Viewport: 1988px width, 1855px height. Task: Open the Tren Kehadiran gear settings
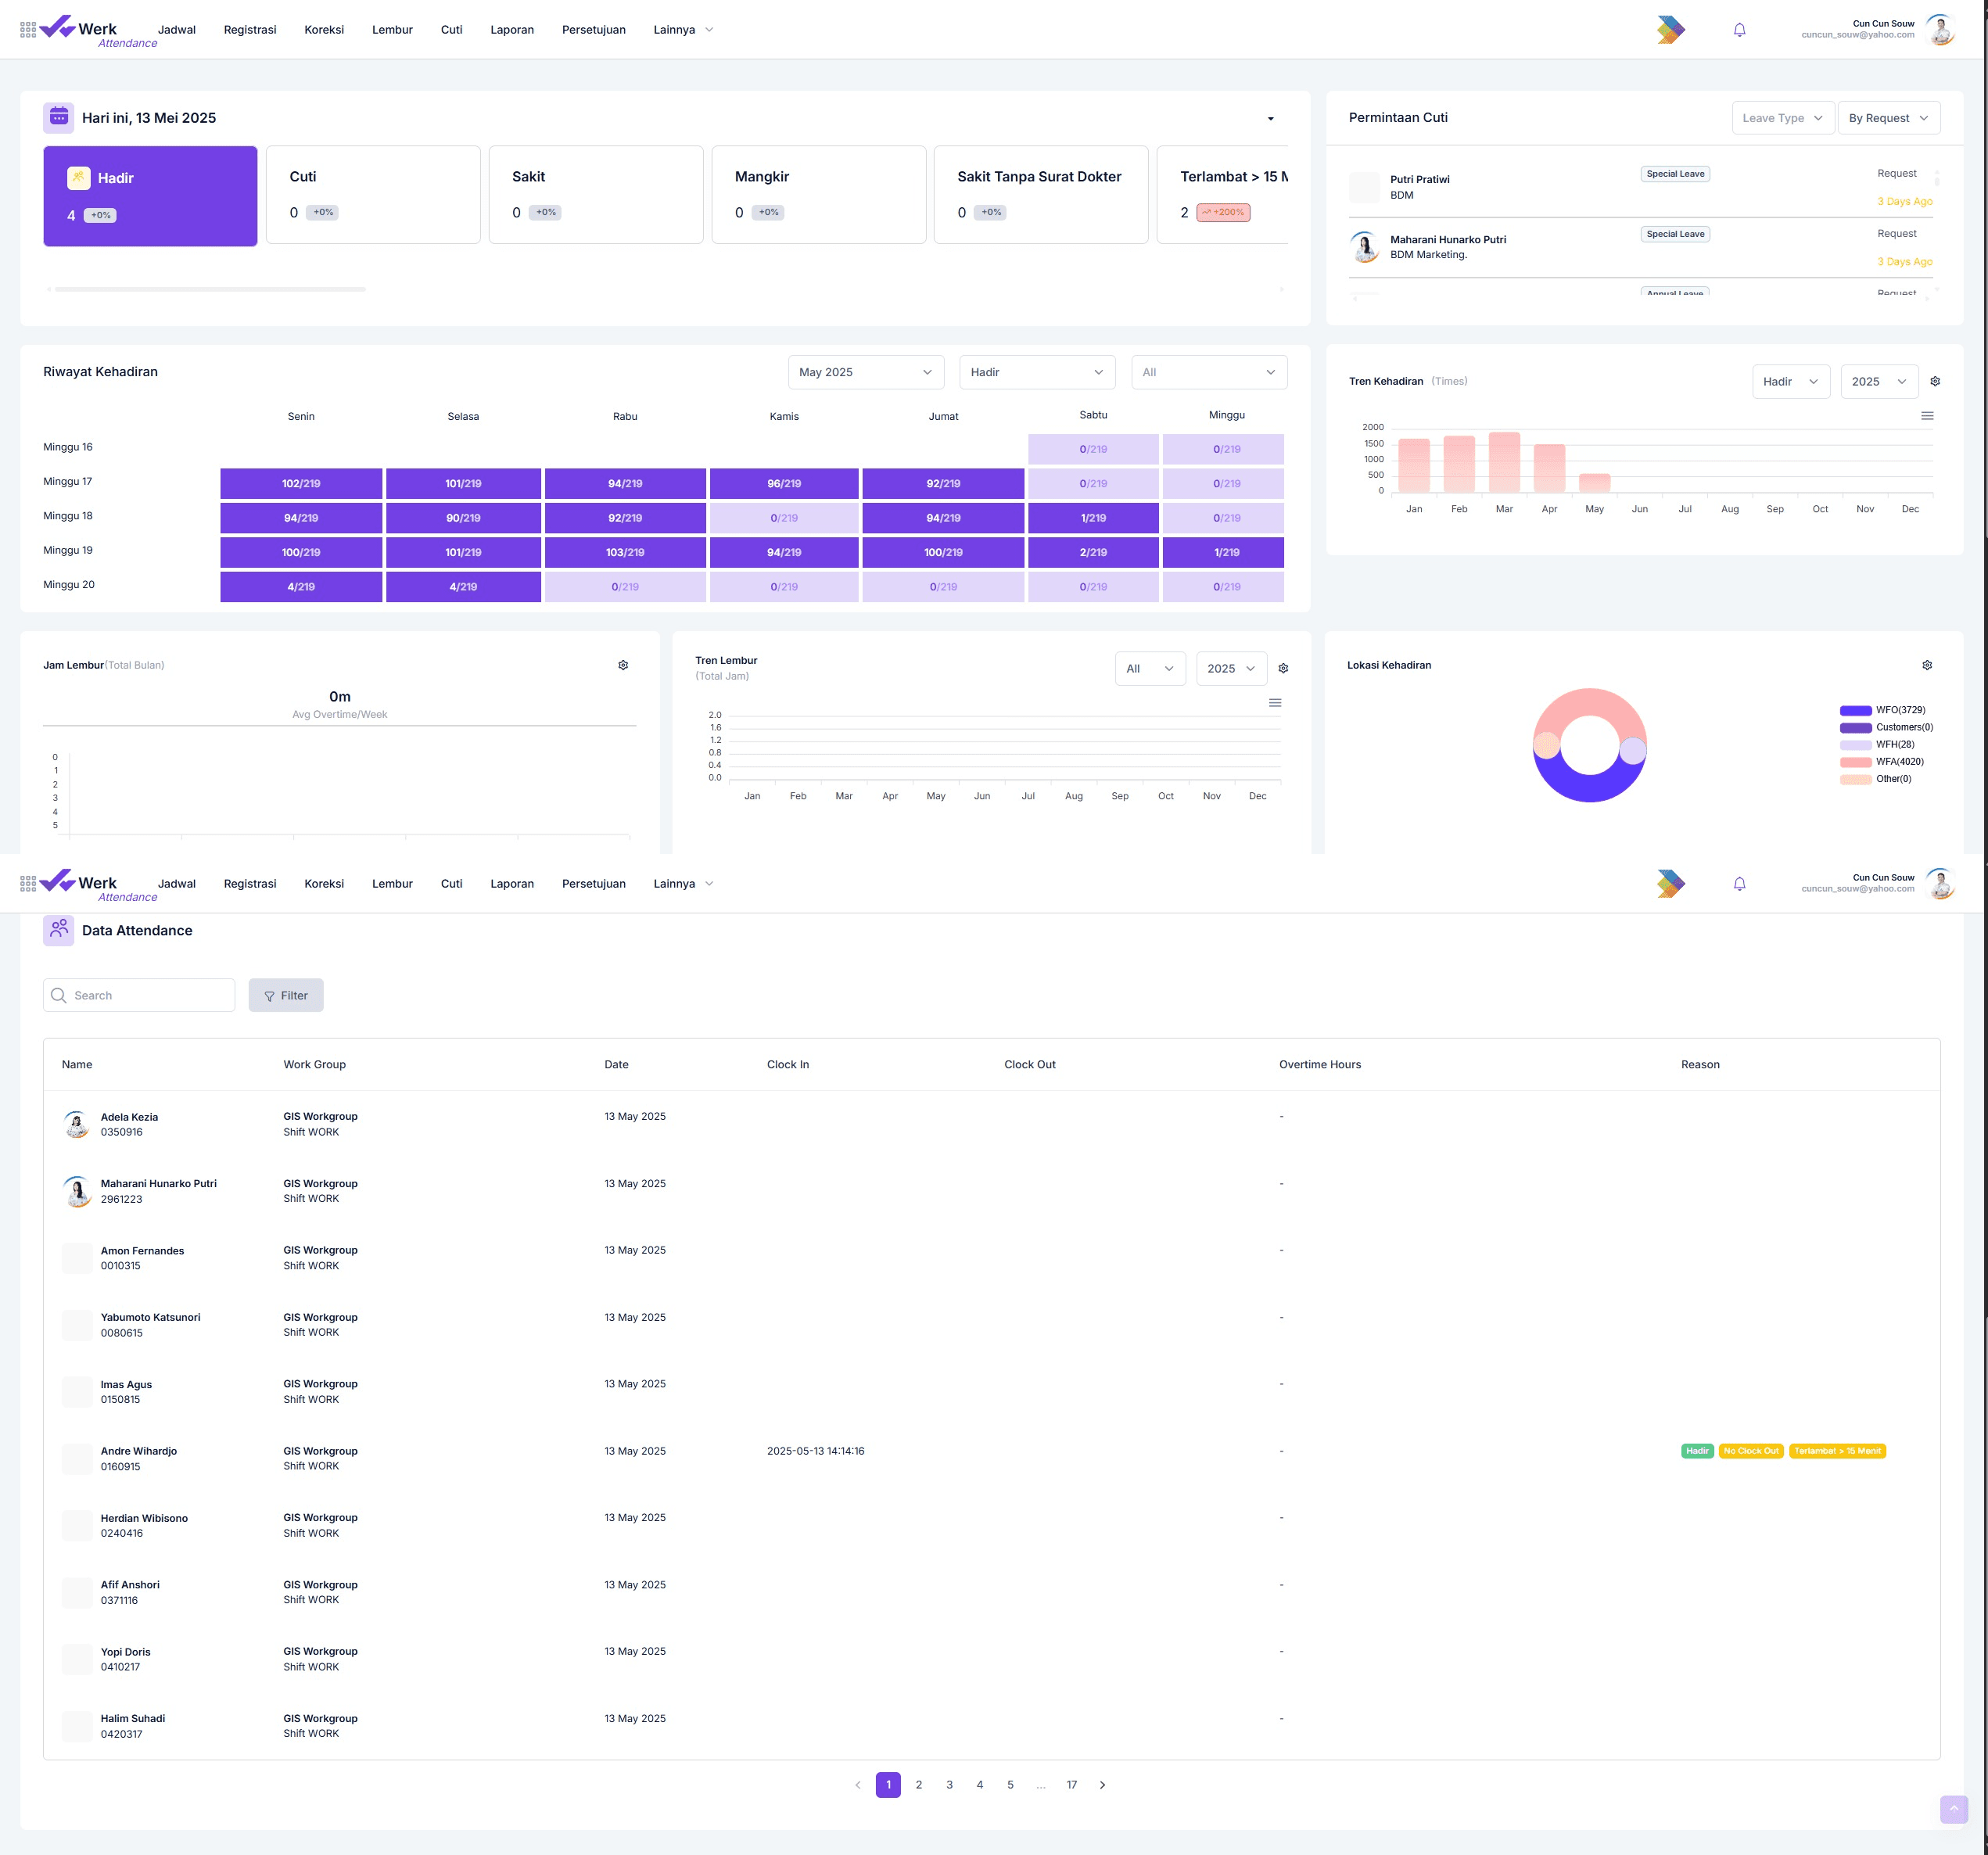point(1935,381)
